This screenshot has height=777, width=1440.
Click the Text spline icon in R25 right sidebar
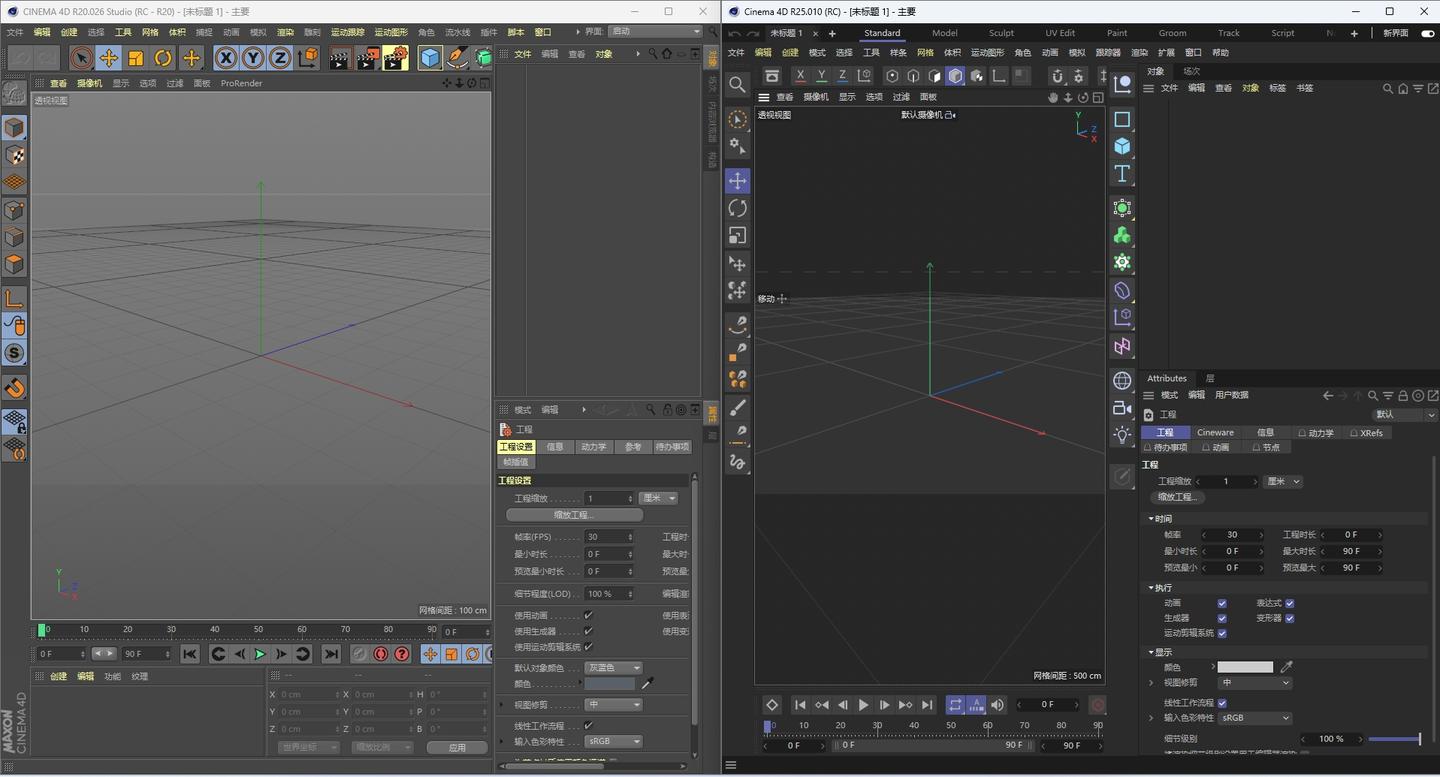(x=1121, y=173)
